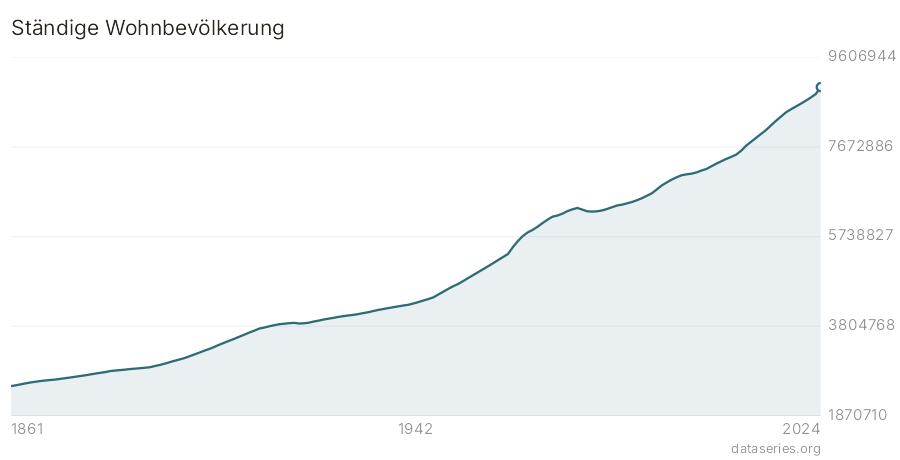Open the dataseries.org source link
This screenshot has width=900, height=460.
tap(776, 449)
